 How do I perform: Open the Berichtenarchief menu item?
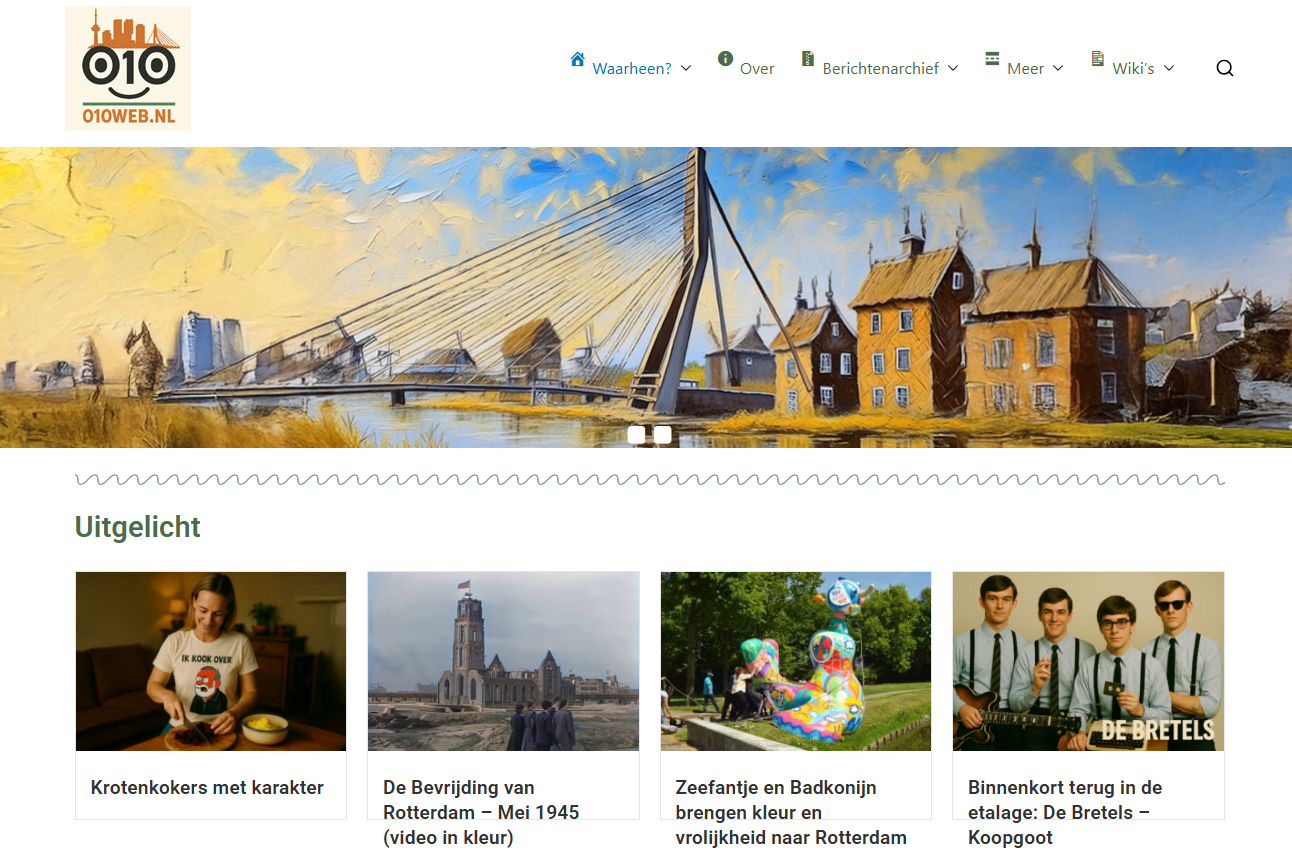point(881,69)
